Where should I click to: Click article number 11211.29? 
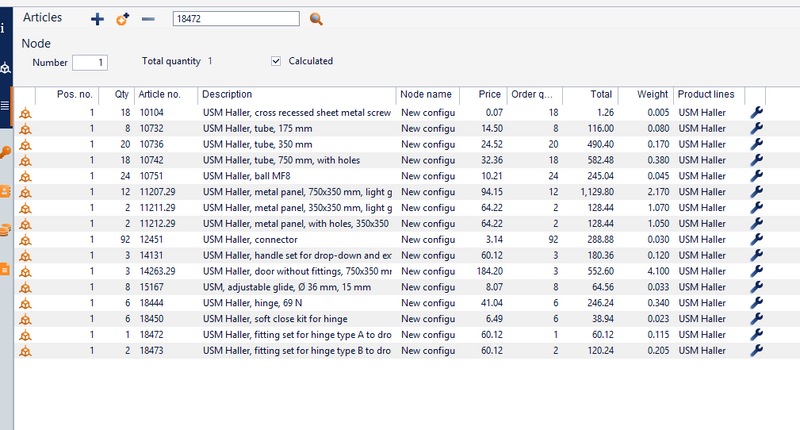pyautogui.click(x=158, y=208)
